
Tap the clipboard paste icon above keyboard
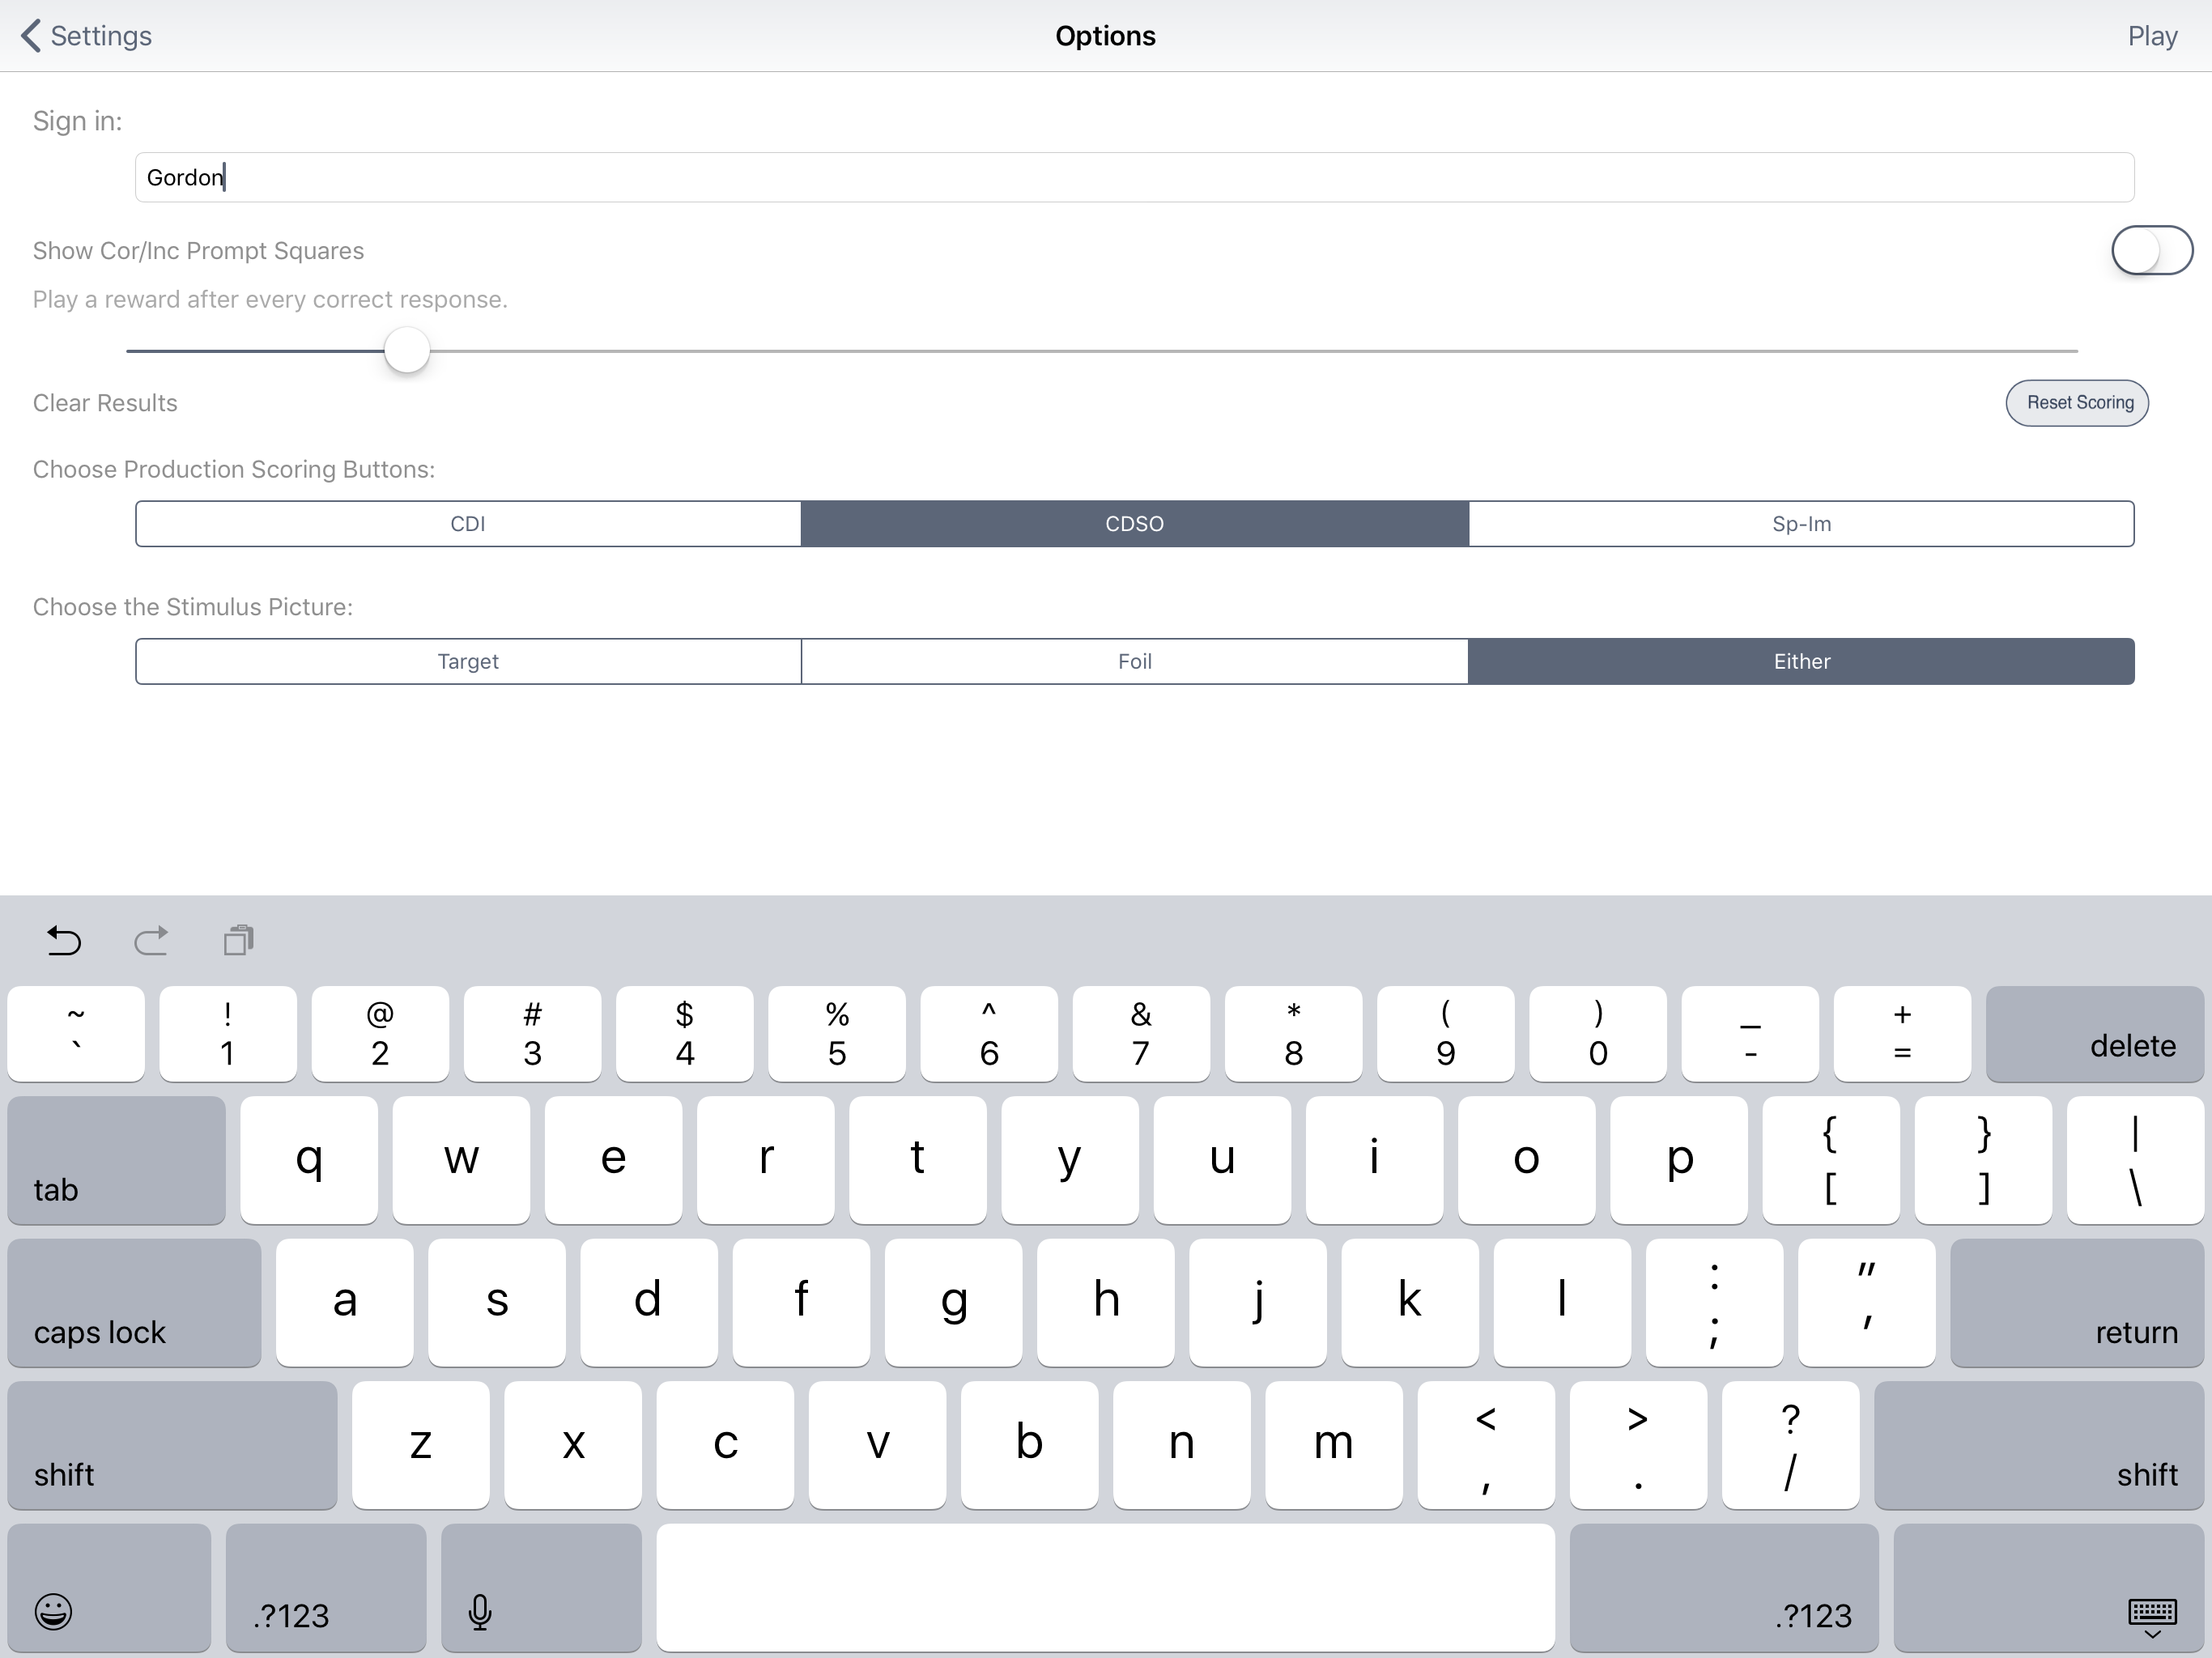coord(239,940)
